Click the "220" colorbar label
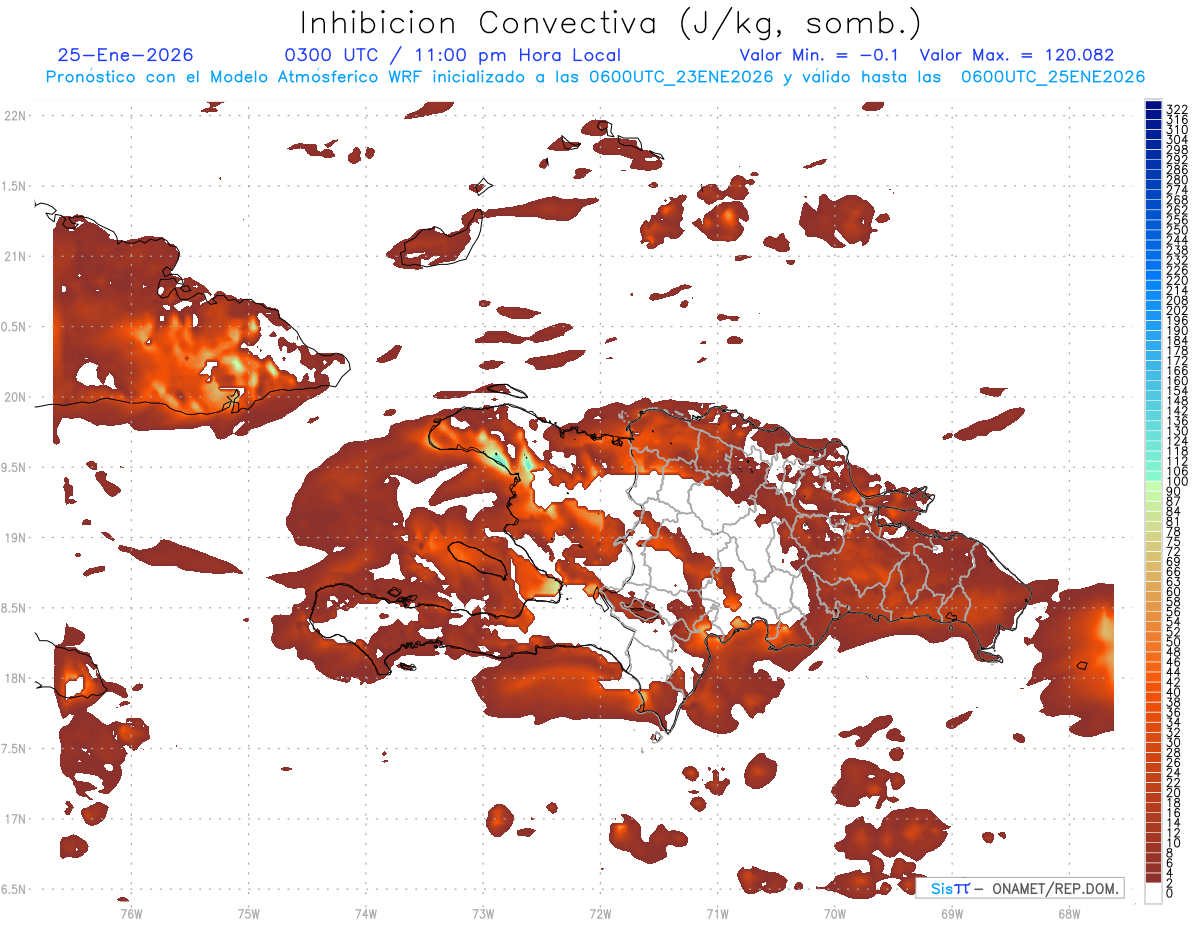This screenshot has width=1200, height=927. click(1176, 280)
